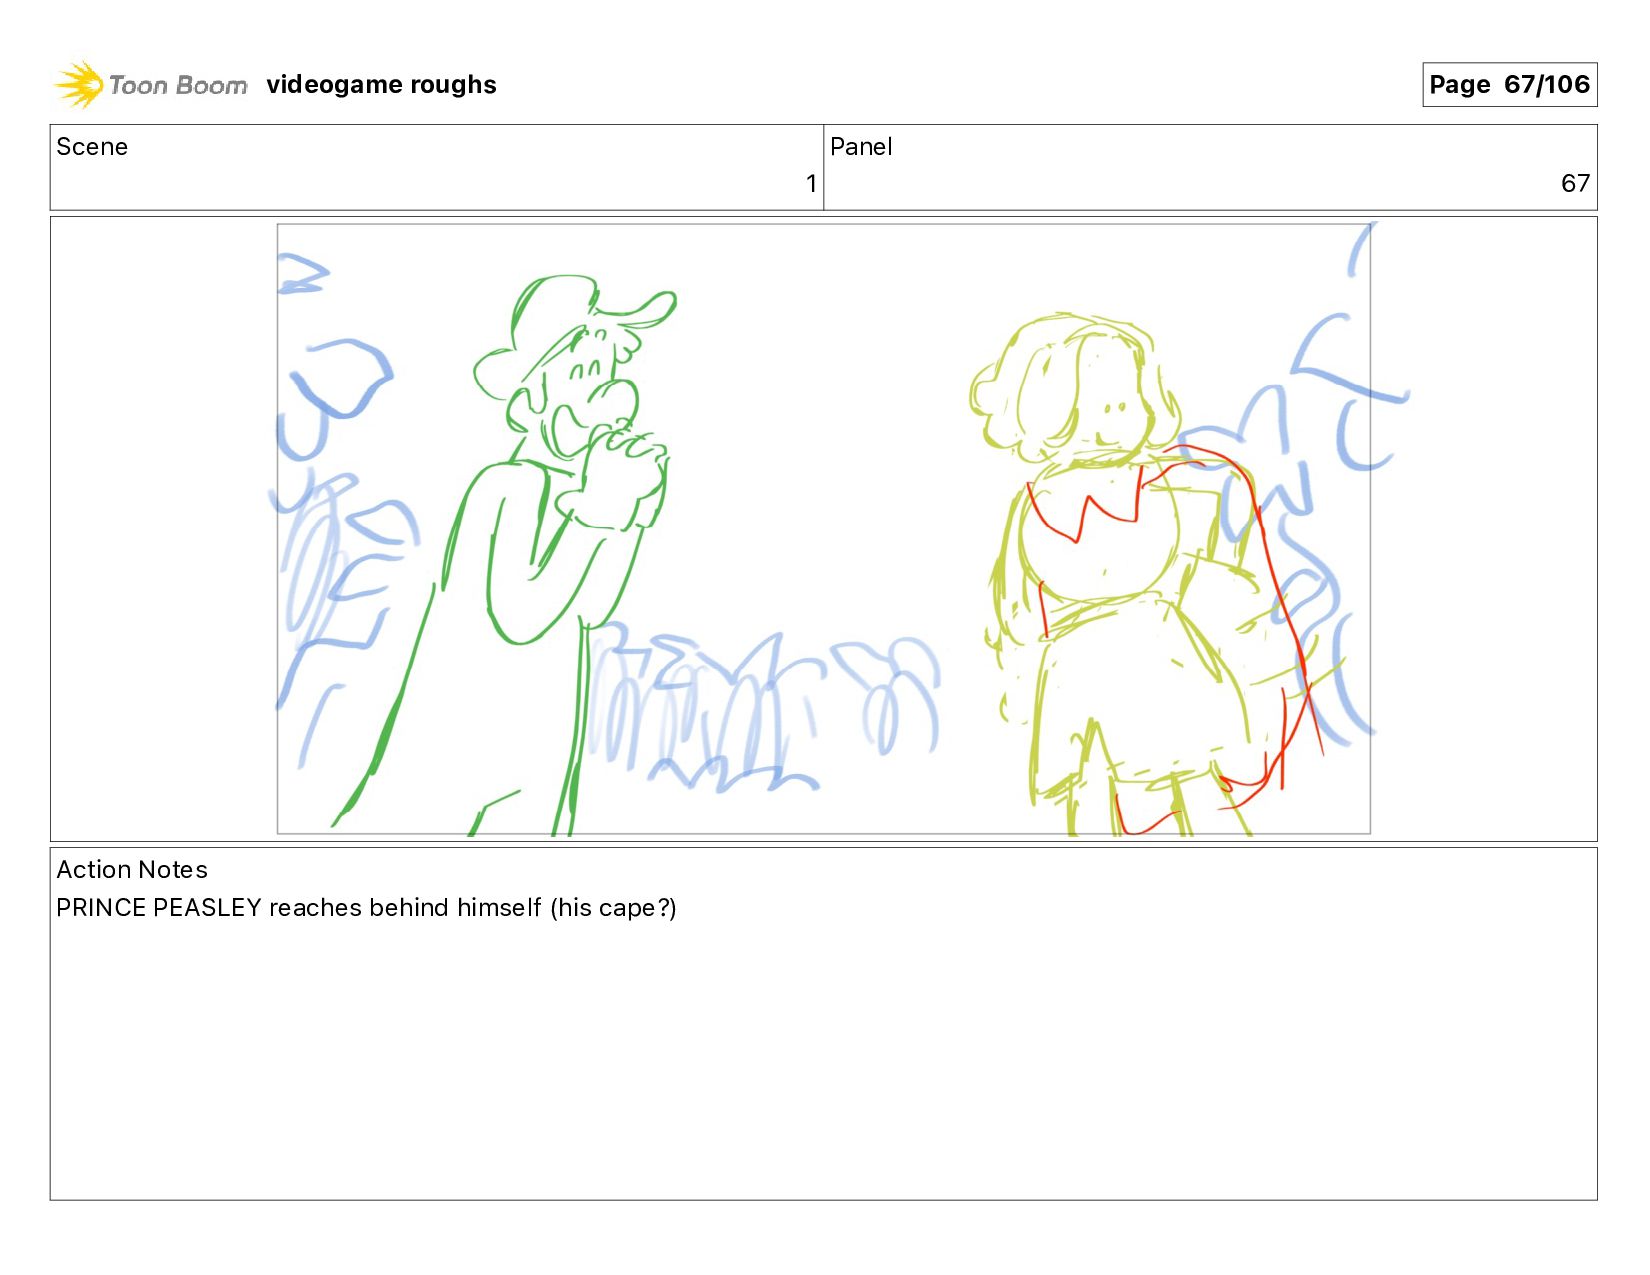Click the Toon Boom logo
The height and width of the screenshot is (1275, 1650).
tap(150, 85)
